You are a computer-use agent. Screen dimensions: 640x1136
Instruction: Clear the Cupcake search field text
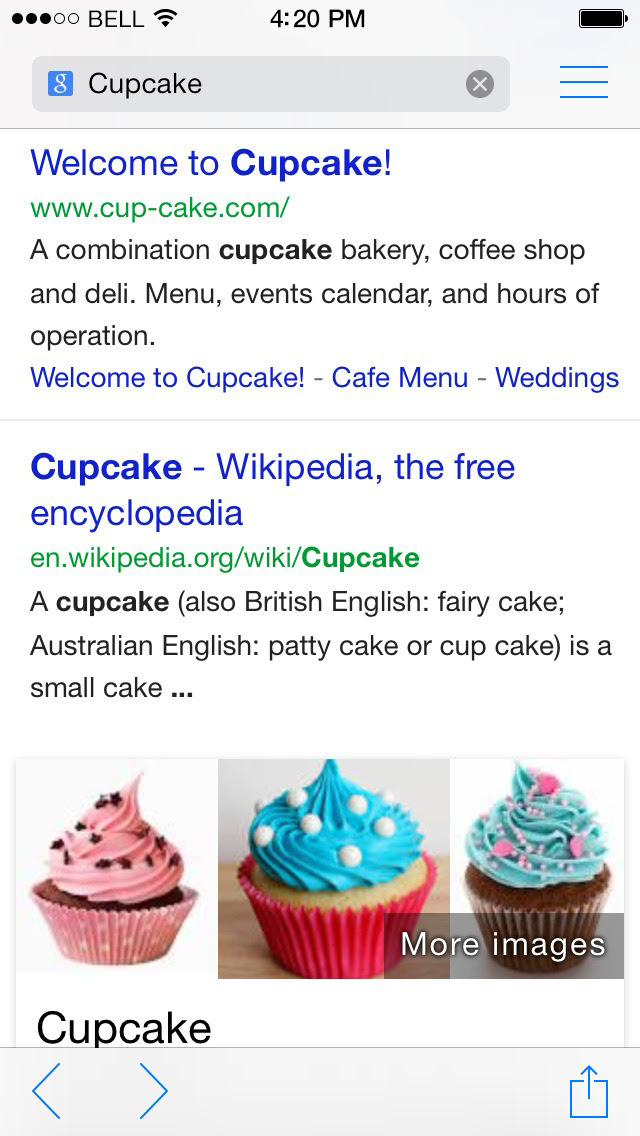[x=479, y=84]
